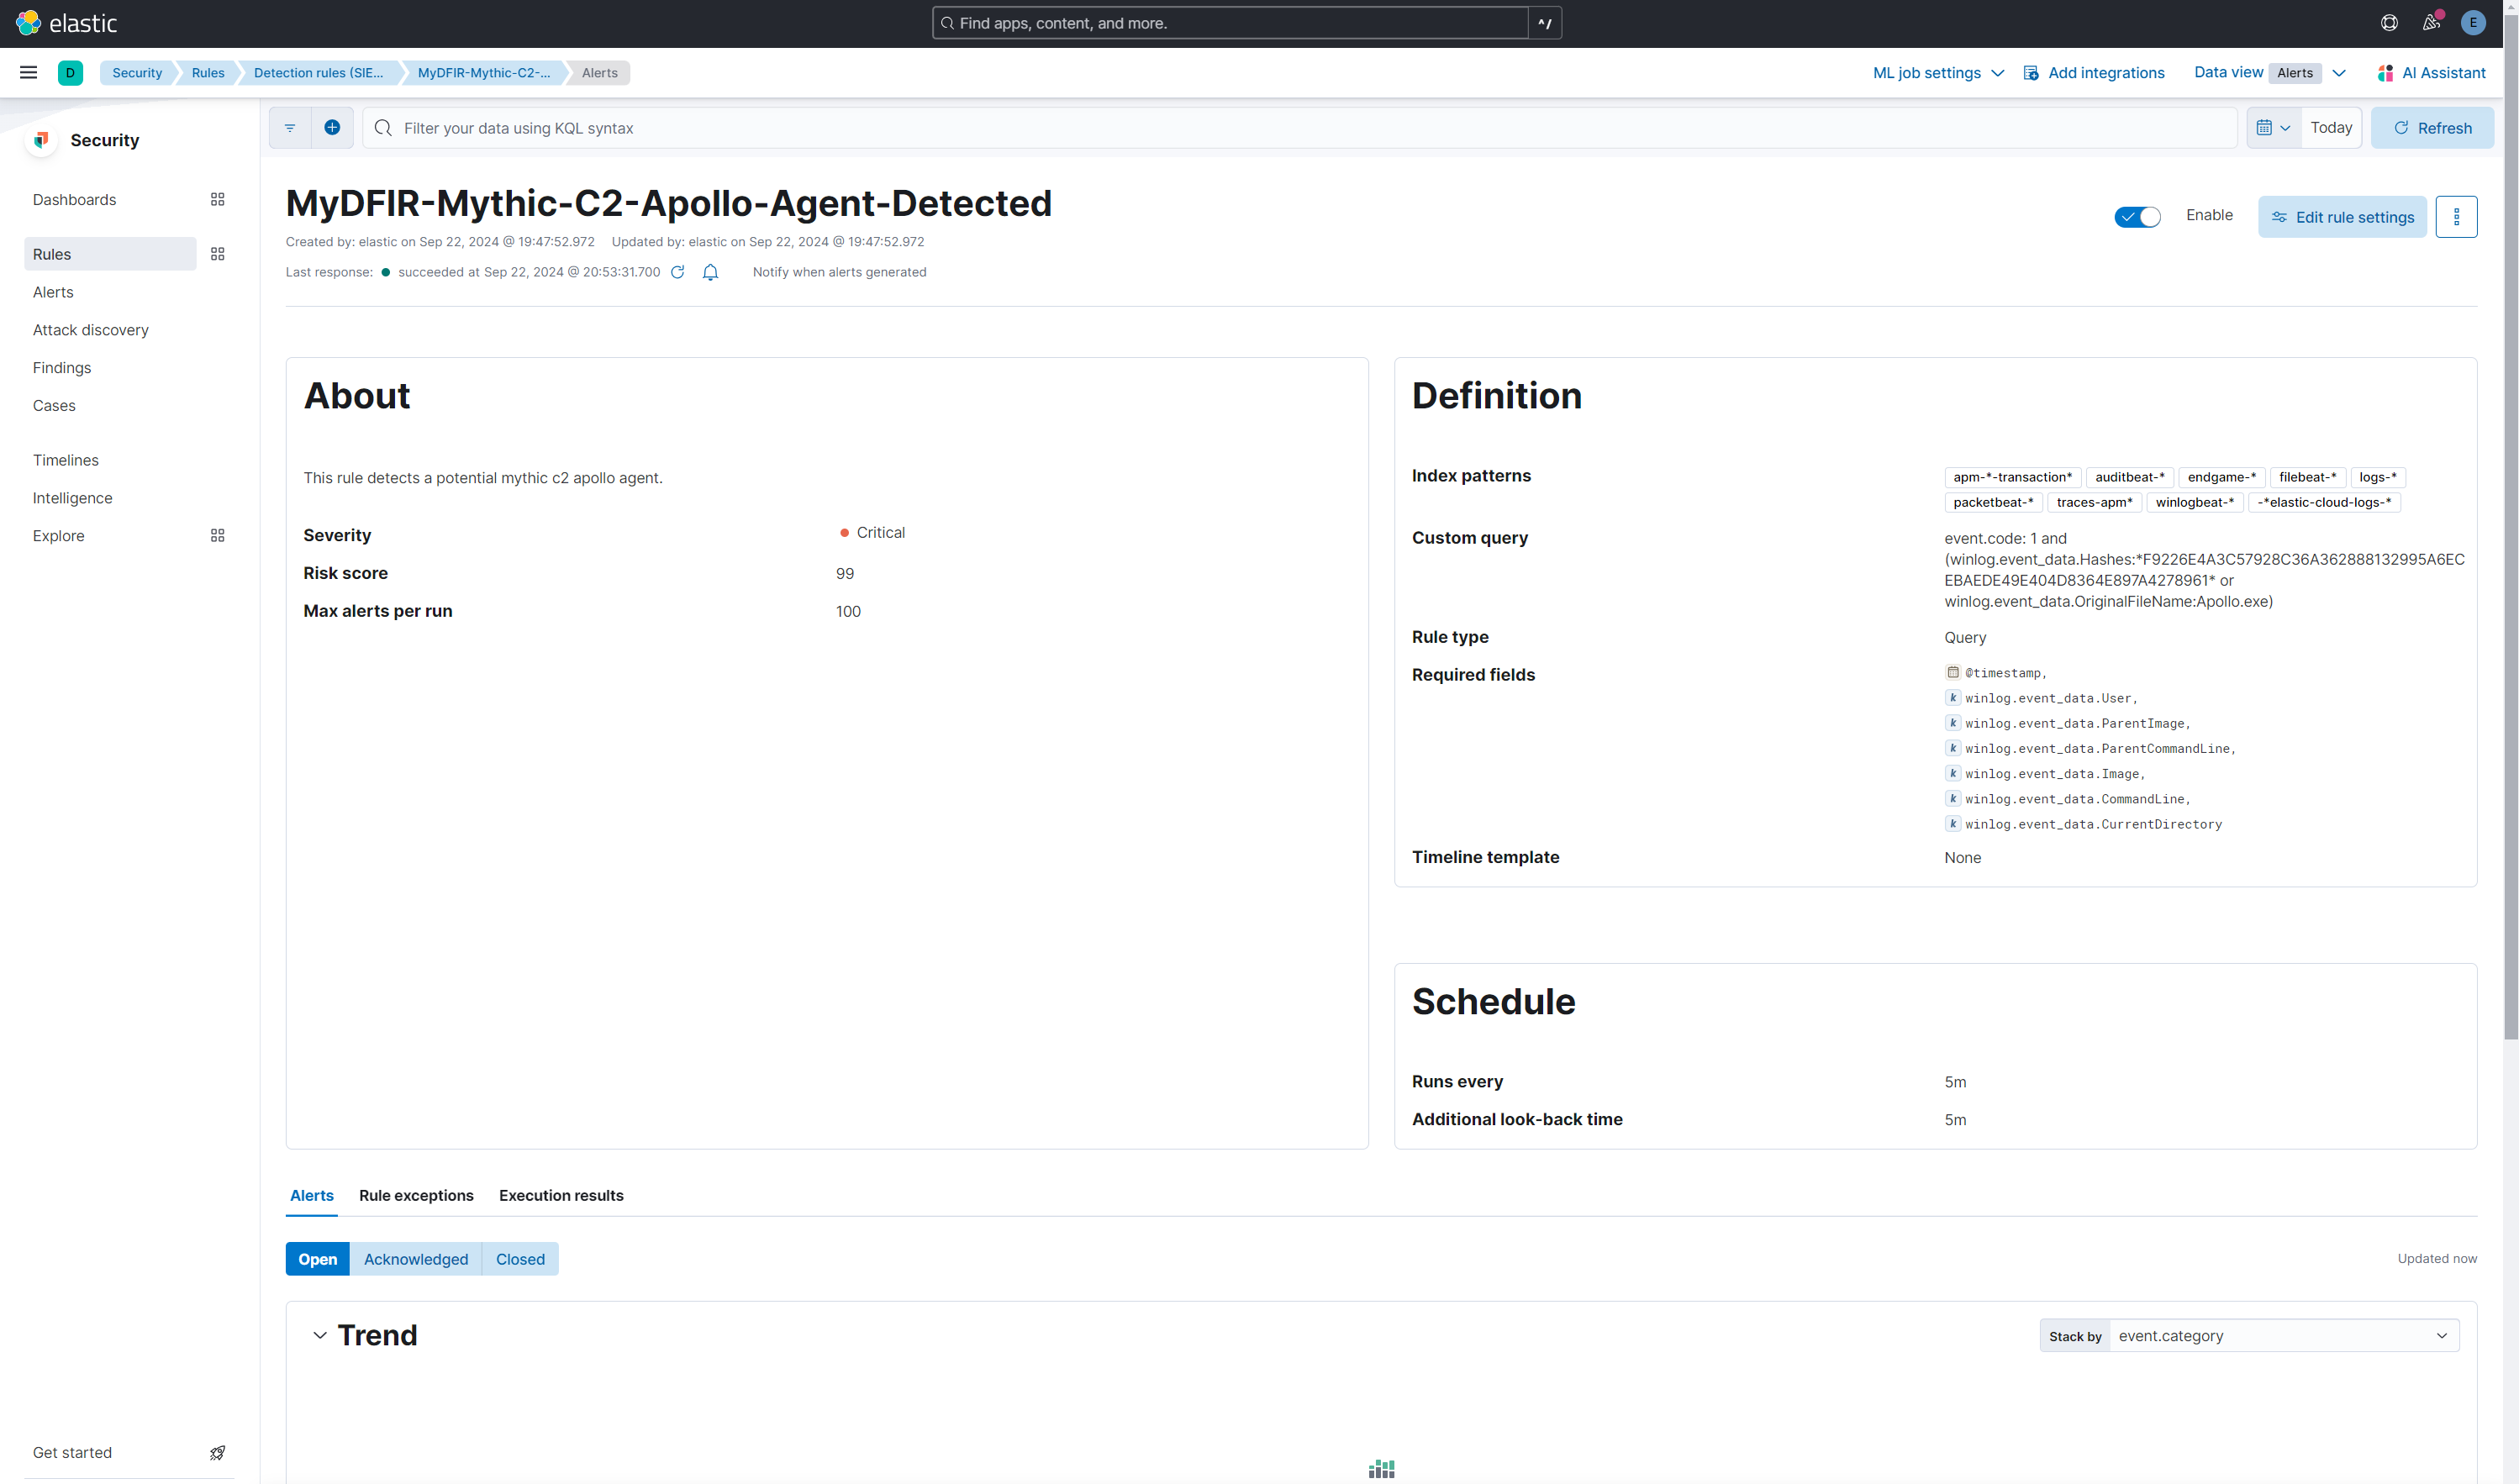This screenshot has height=1484, width=2519.
Task: Open the hamburger navigation menu
Action: coord(28,72)
